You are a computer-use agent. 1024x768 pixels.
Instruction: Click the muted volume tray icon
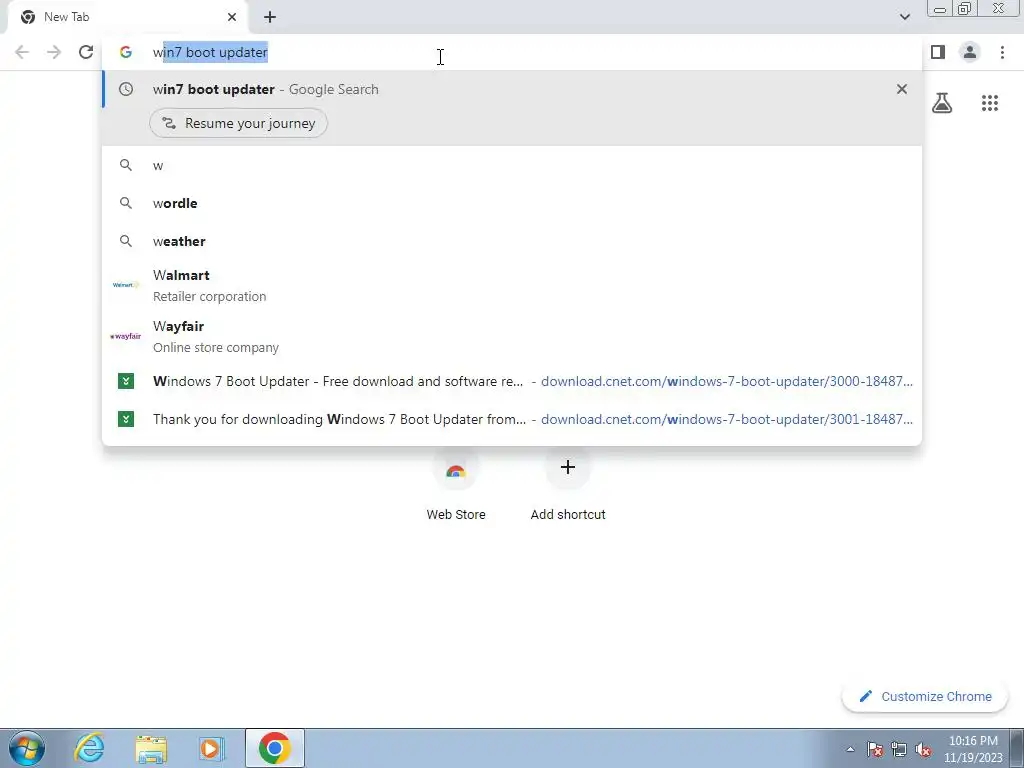pyautogui.click(x=923, y=749)
